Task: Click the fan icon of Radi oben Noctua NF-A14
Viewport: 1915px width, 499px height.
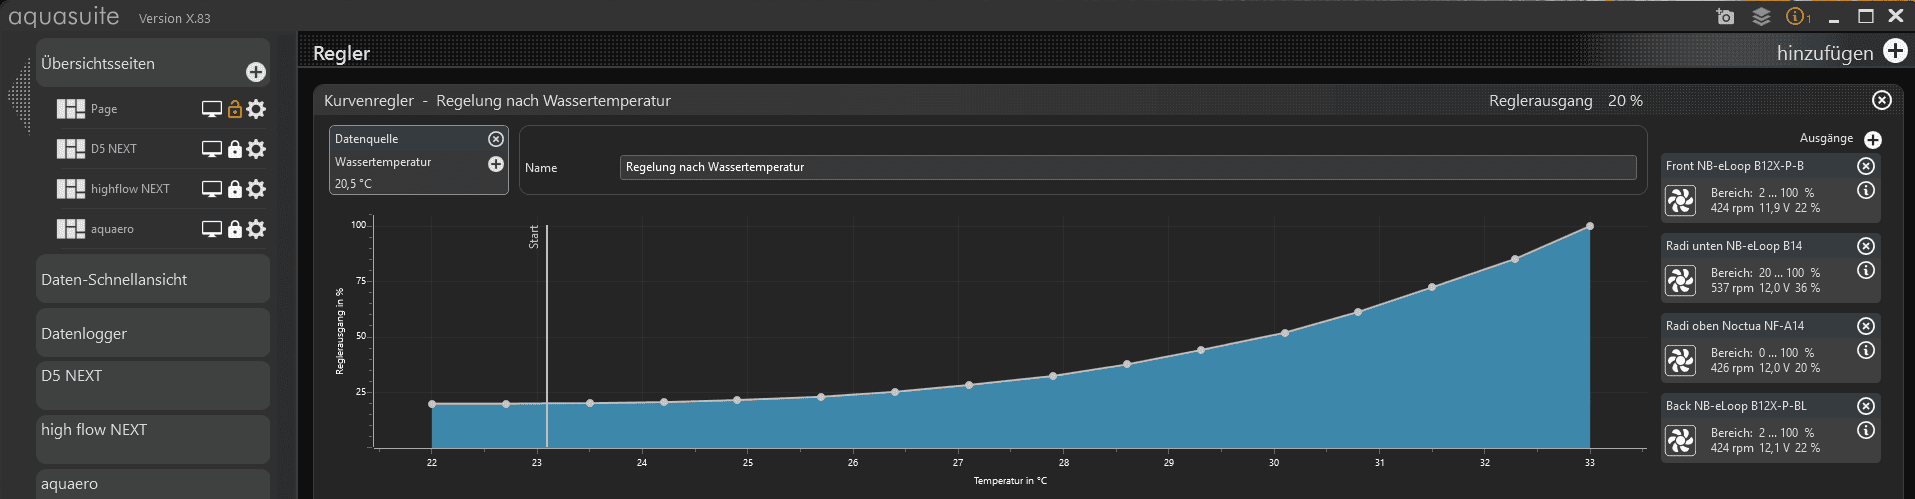Action: (x=1681, y=361)
